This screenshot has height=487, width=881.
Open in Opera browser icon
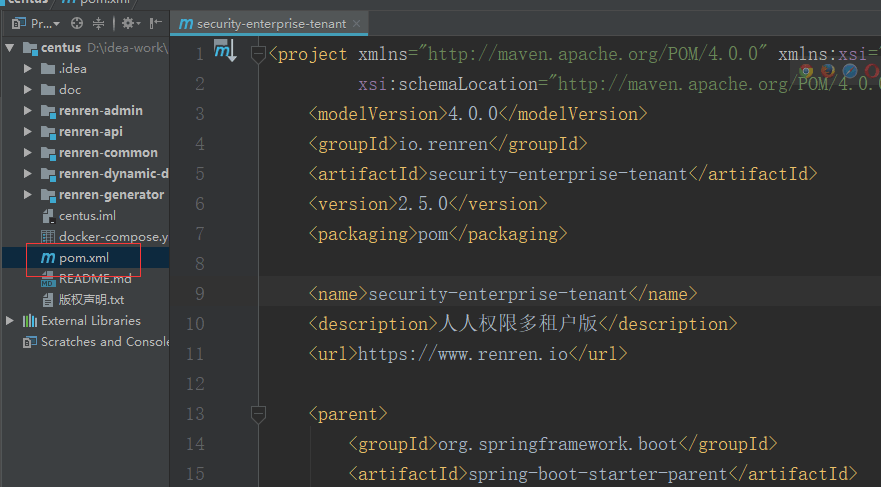pyautogui.click(x=871, y=71)
